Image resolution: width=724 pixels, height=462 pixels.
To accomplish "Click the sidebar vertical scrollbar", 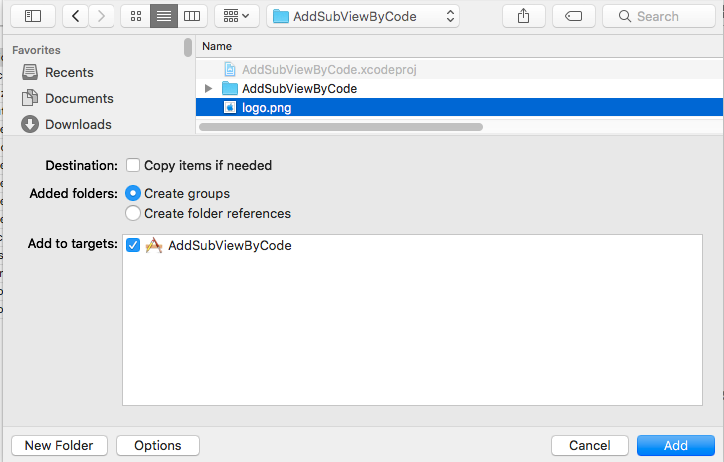I will (x=187, y=48).
